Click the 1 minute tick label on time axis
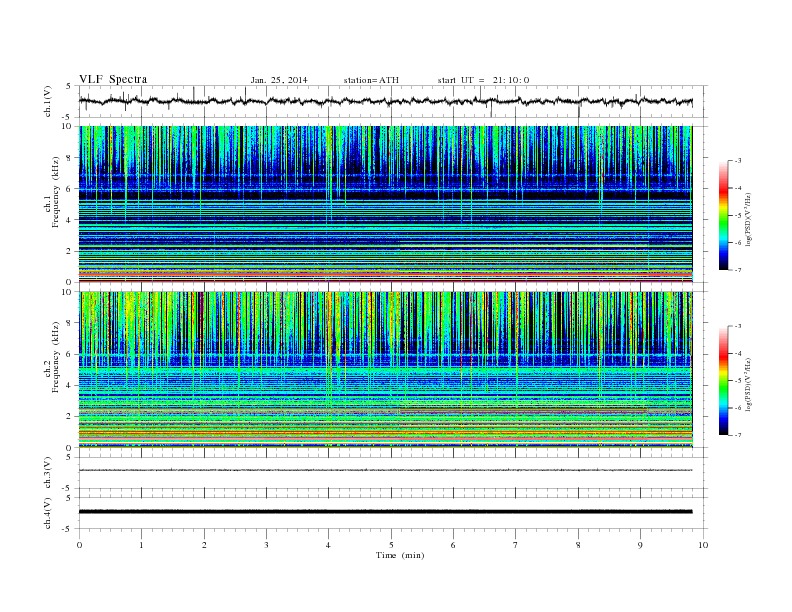 click(141, 545)
